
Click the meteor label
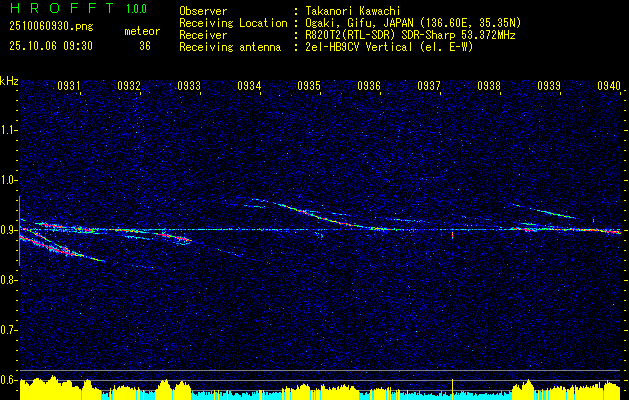(x=142, y=31)
